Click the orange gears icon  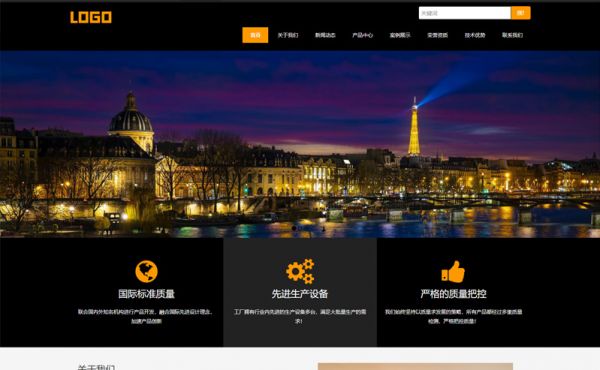(x=300, y=271)
